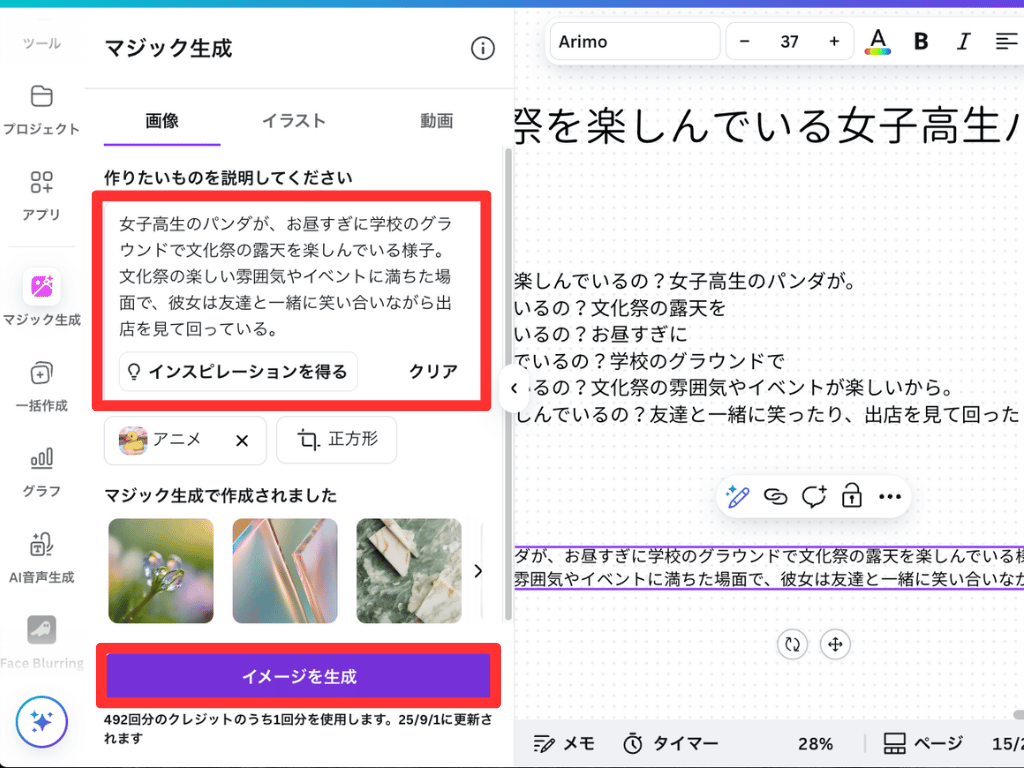Open more options three-dot menu
Image resolution: width=1024 pixels, height=768 pixels.
click(x=889, y=497)
